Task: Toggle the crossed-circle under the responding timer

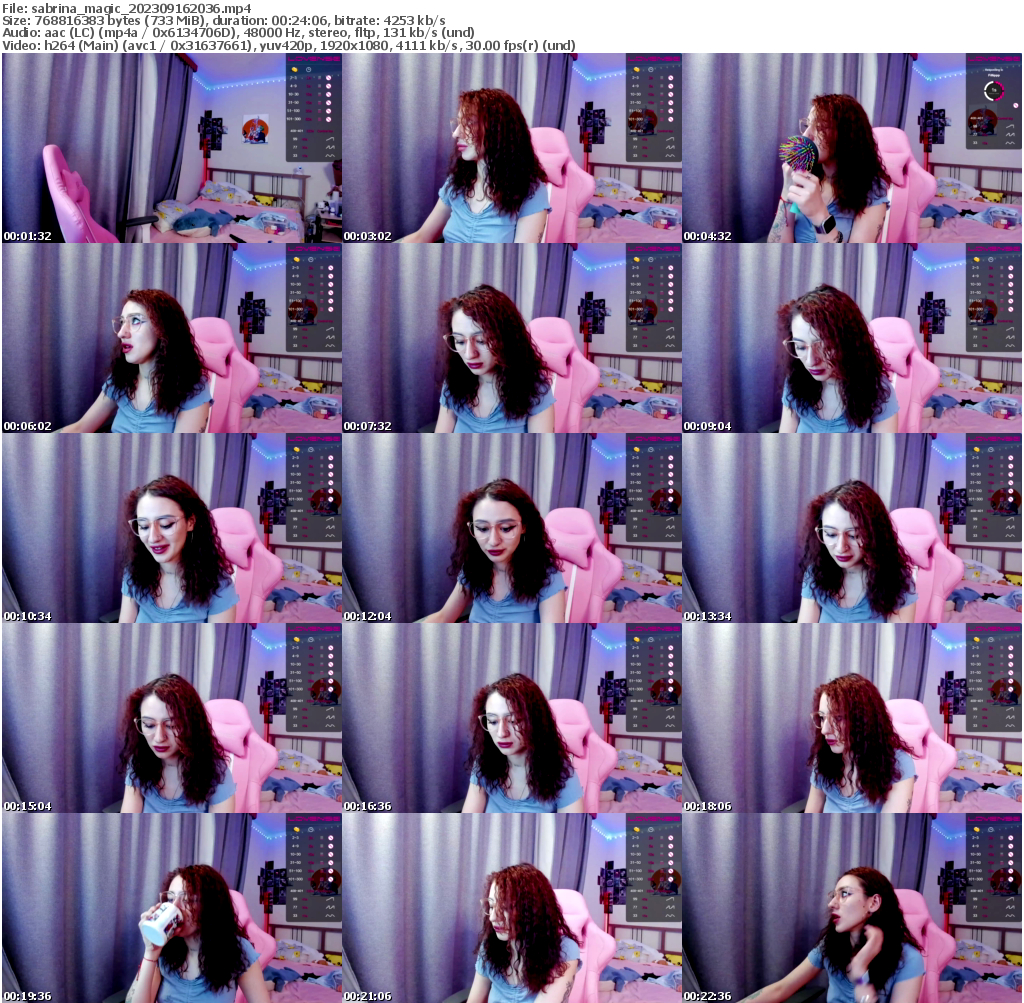Action: [1016, 105]
